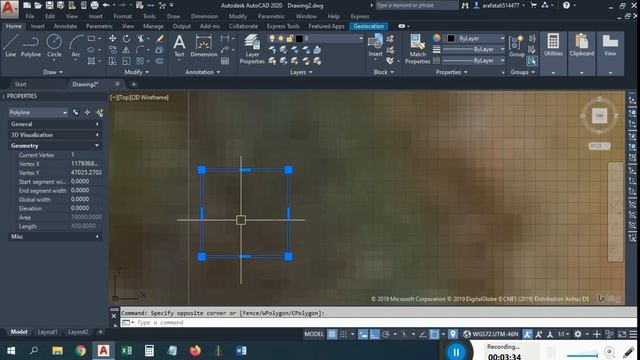
Task: Select the Line tool
Action: tap(11, 46)
